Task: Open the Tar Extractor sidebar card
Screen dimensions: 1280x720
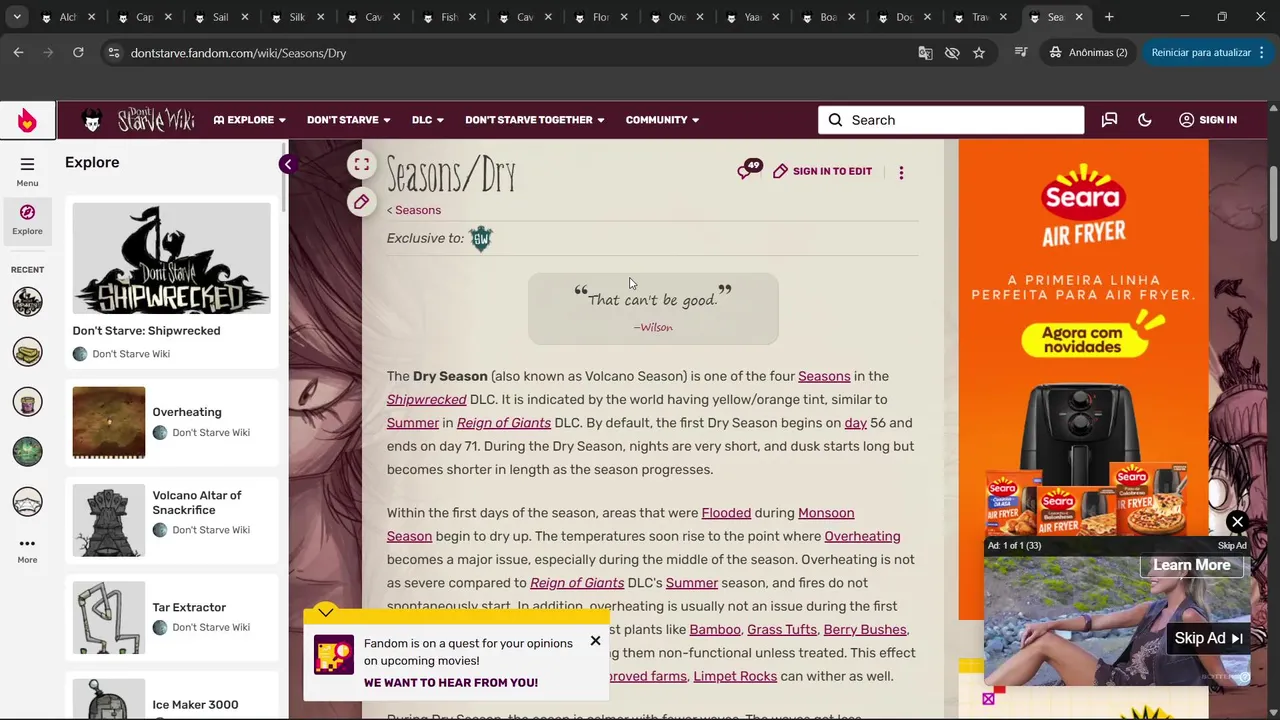Action: [171, 617]
